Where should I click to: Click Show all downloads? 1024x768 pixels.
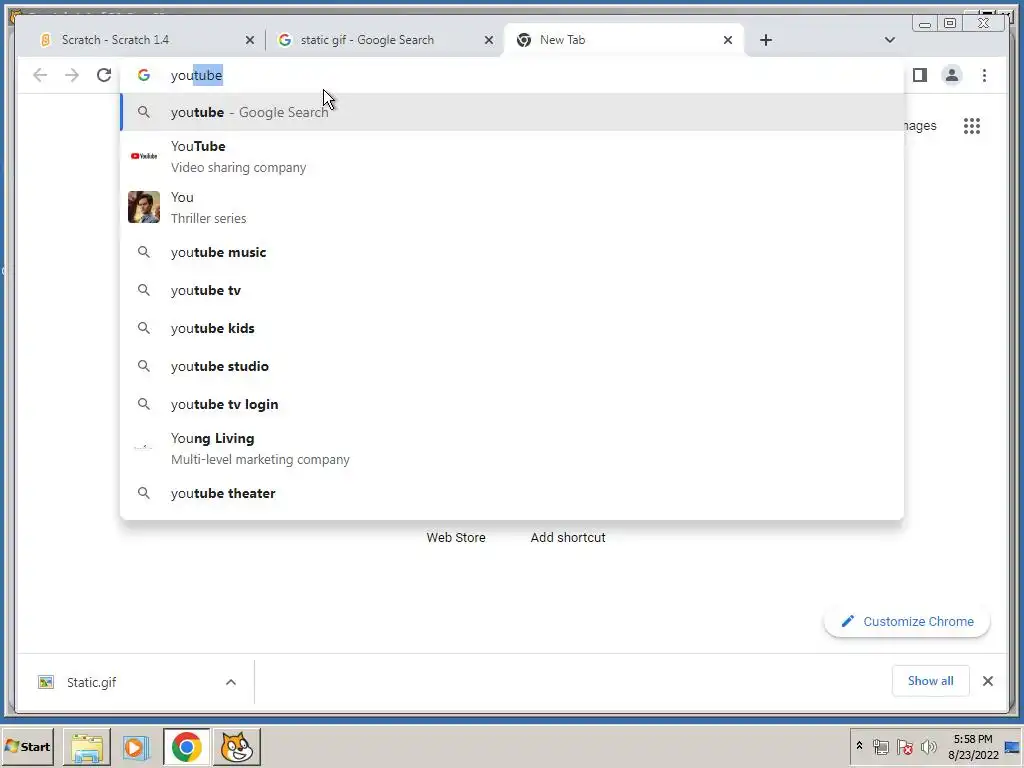[930, 681]
